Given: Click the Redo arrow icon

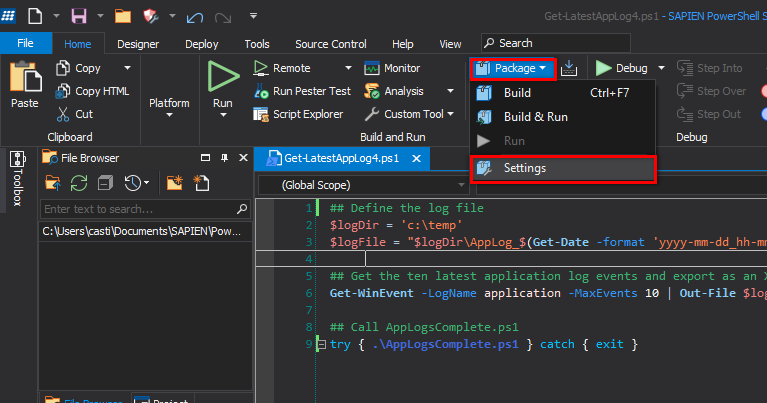Looking at the screenshot, I should [223, 18].
